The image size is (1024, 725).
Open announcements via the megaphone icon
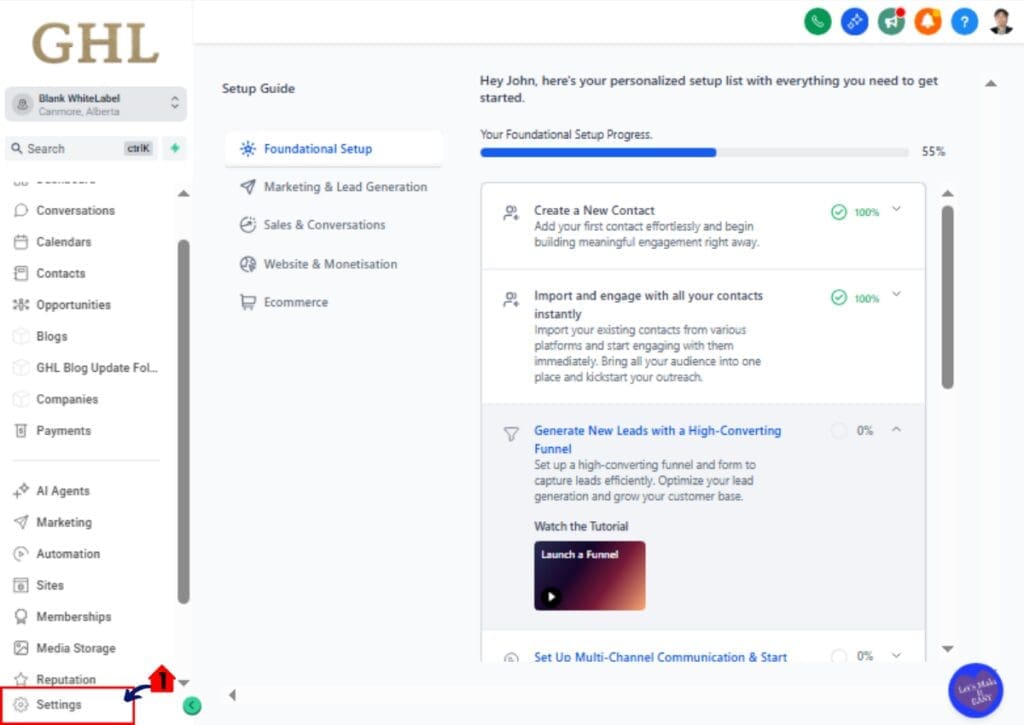pyautogui.click(x=891, y=21)
